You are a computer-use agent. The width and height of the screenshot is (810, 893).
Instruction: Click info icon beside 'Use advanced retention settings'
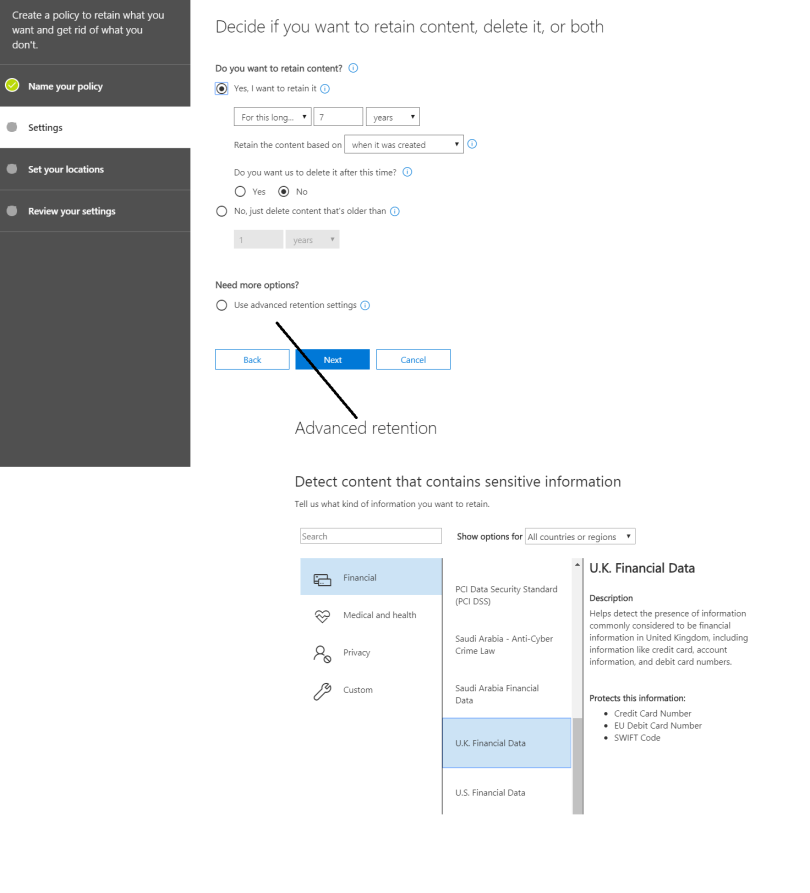(364, 305)
